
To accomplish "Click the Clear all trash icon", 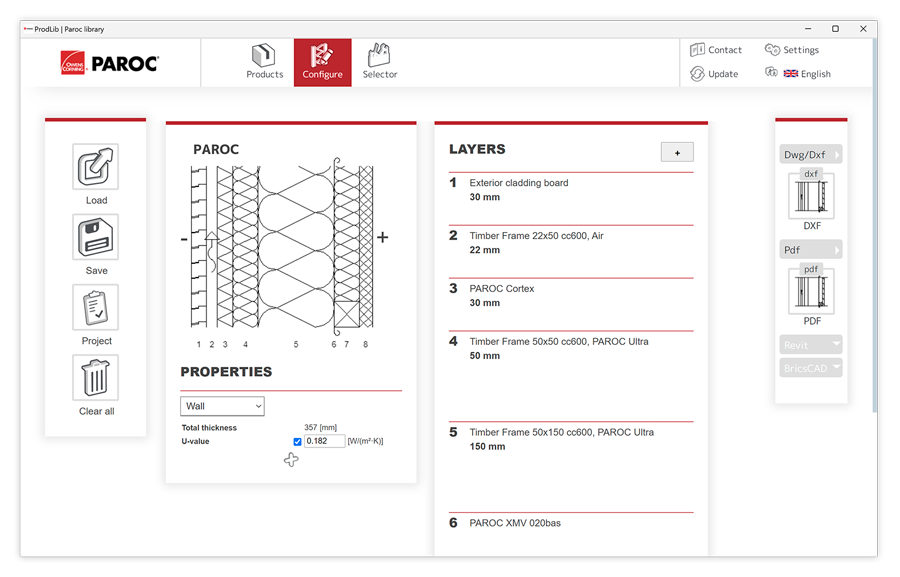I will tap(96, 378).
